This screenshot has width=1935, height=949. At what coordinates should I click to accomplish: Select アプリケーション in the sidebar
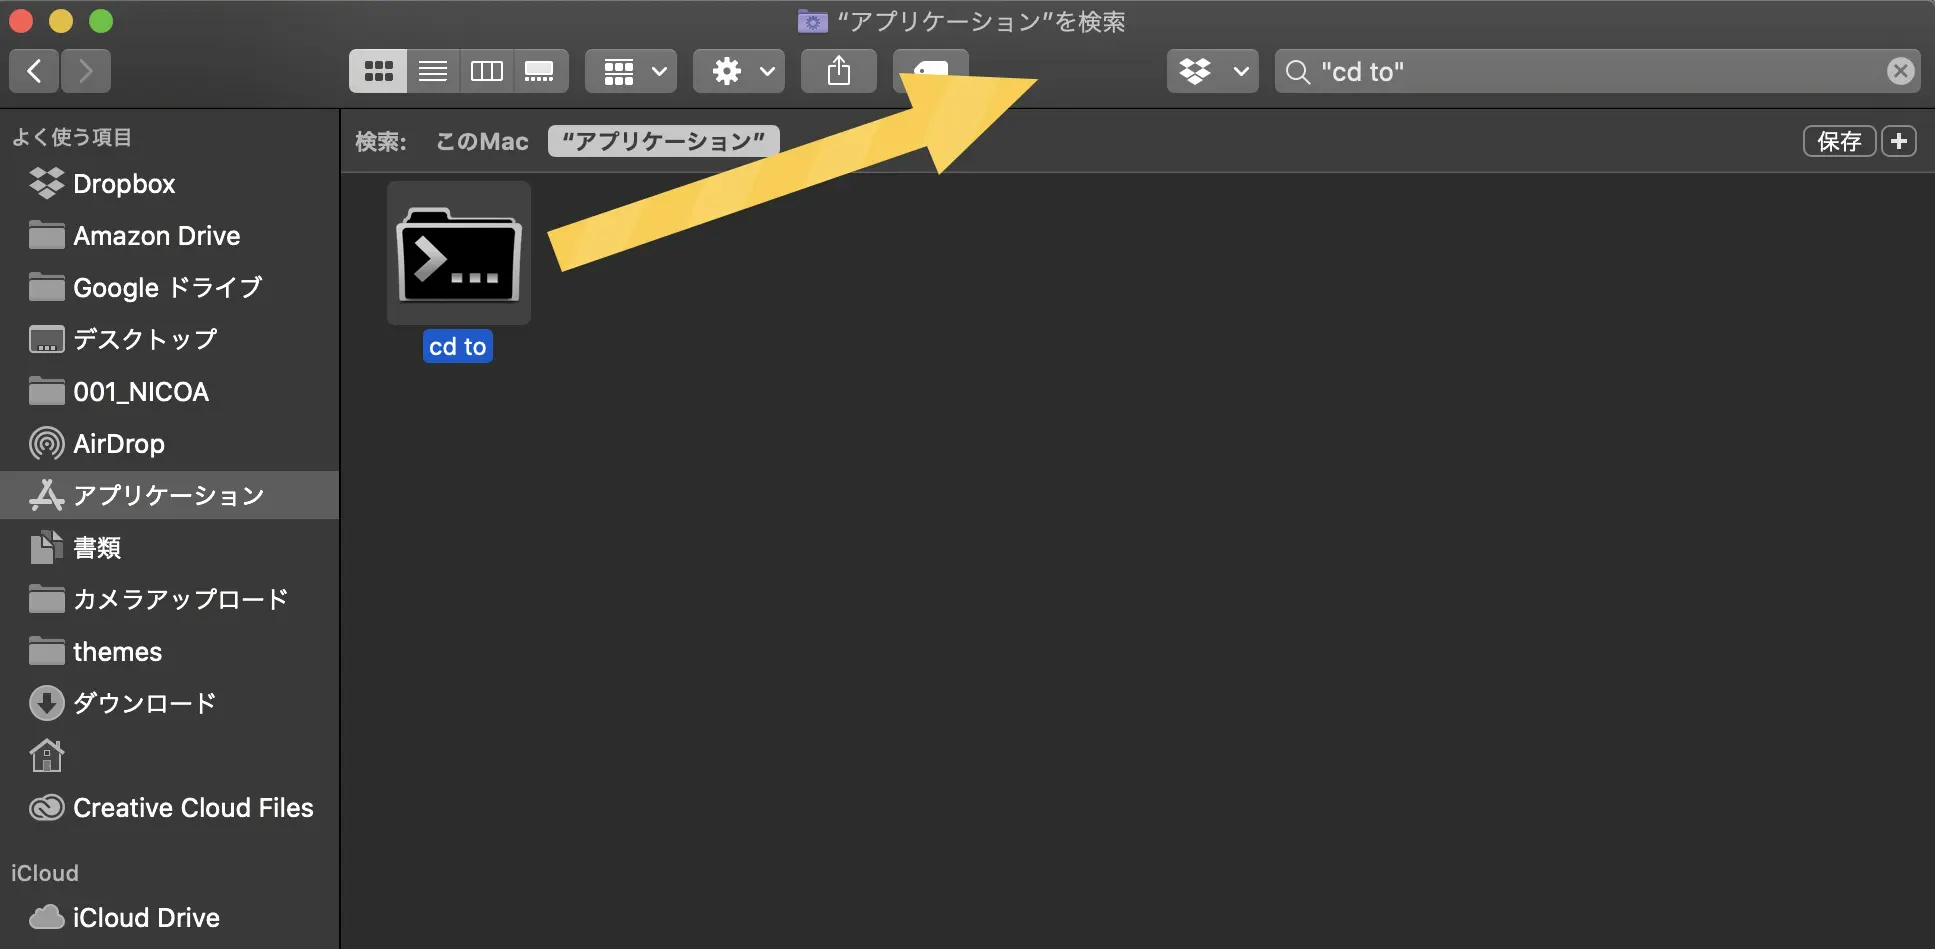click(169, 495)
